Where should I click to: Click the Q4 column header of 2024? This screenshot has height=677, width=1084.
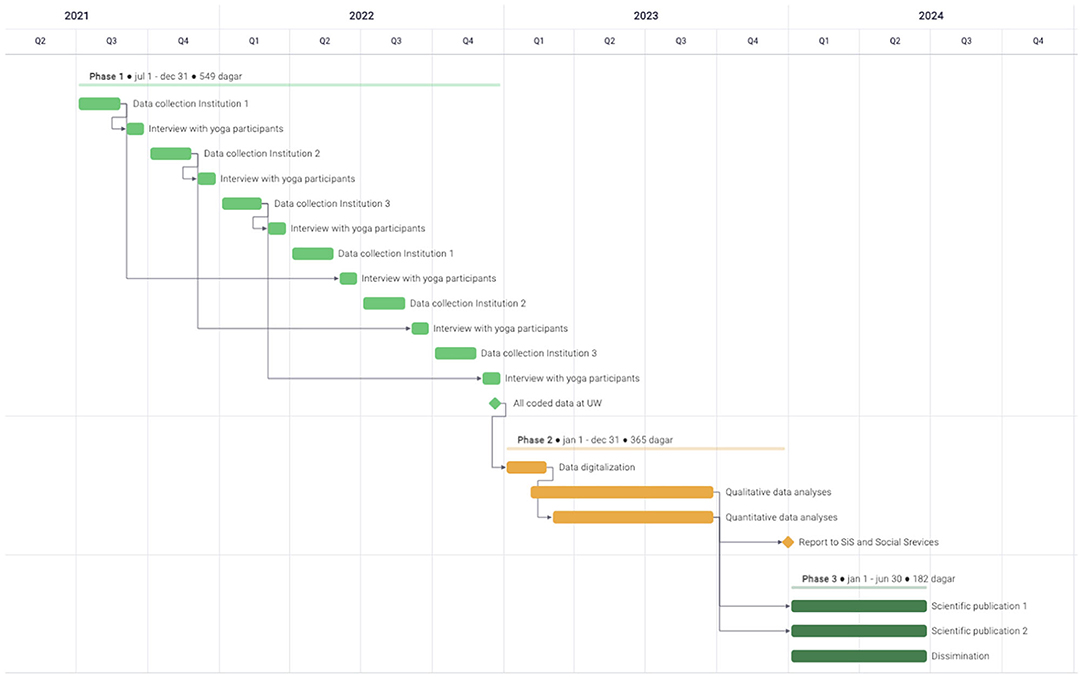(1038, 41)
